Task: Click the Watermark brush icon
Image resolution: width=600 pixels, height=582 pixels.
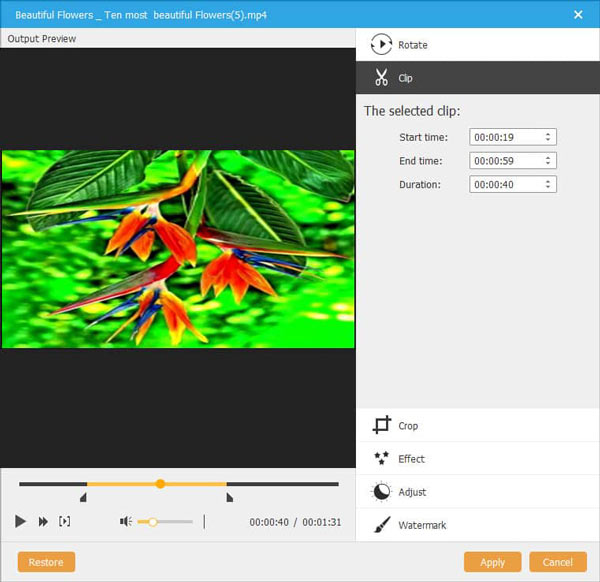Action: (x=381, y=525)
